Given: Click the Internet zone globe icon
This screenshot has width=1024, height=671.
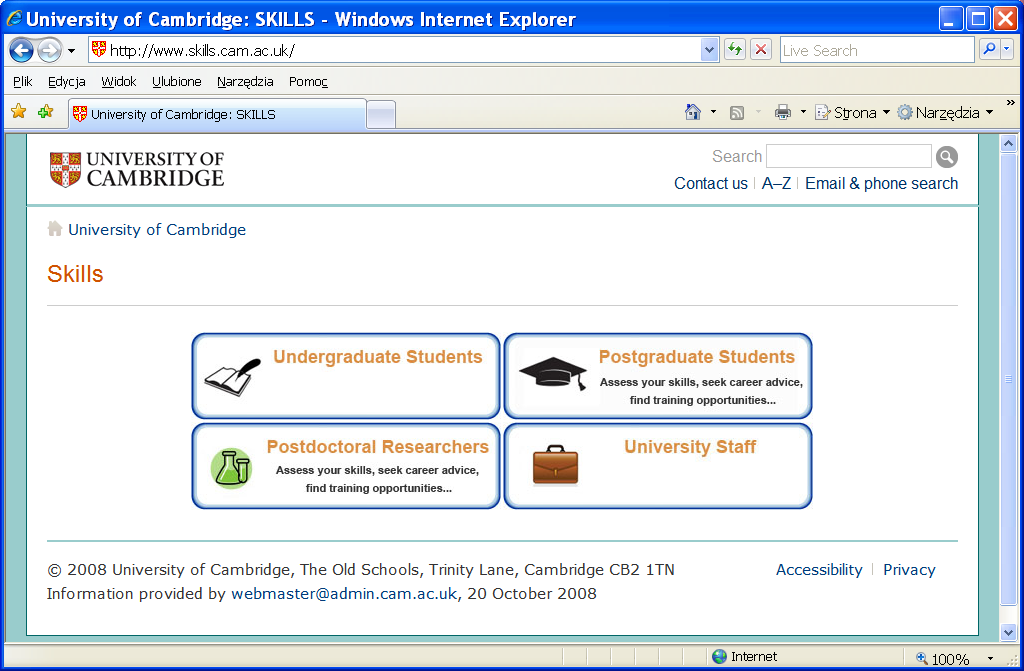Looking at the screenshot, I should pyautogui.click(x=720, y=657).
